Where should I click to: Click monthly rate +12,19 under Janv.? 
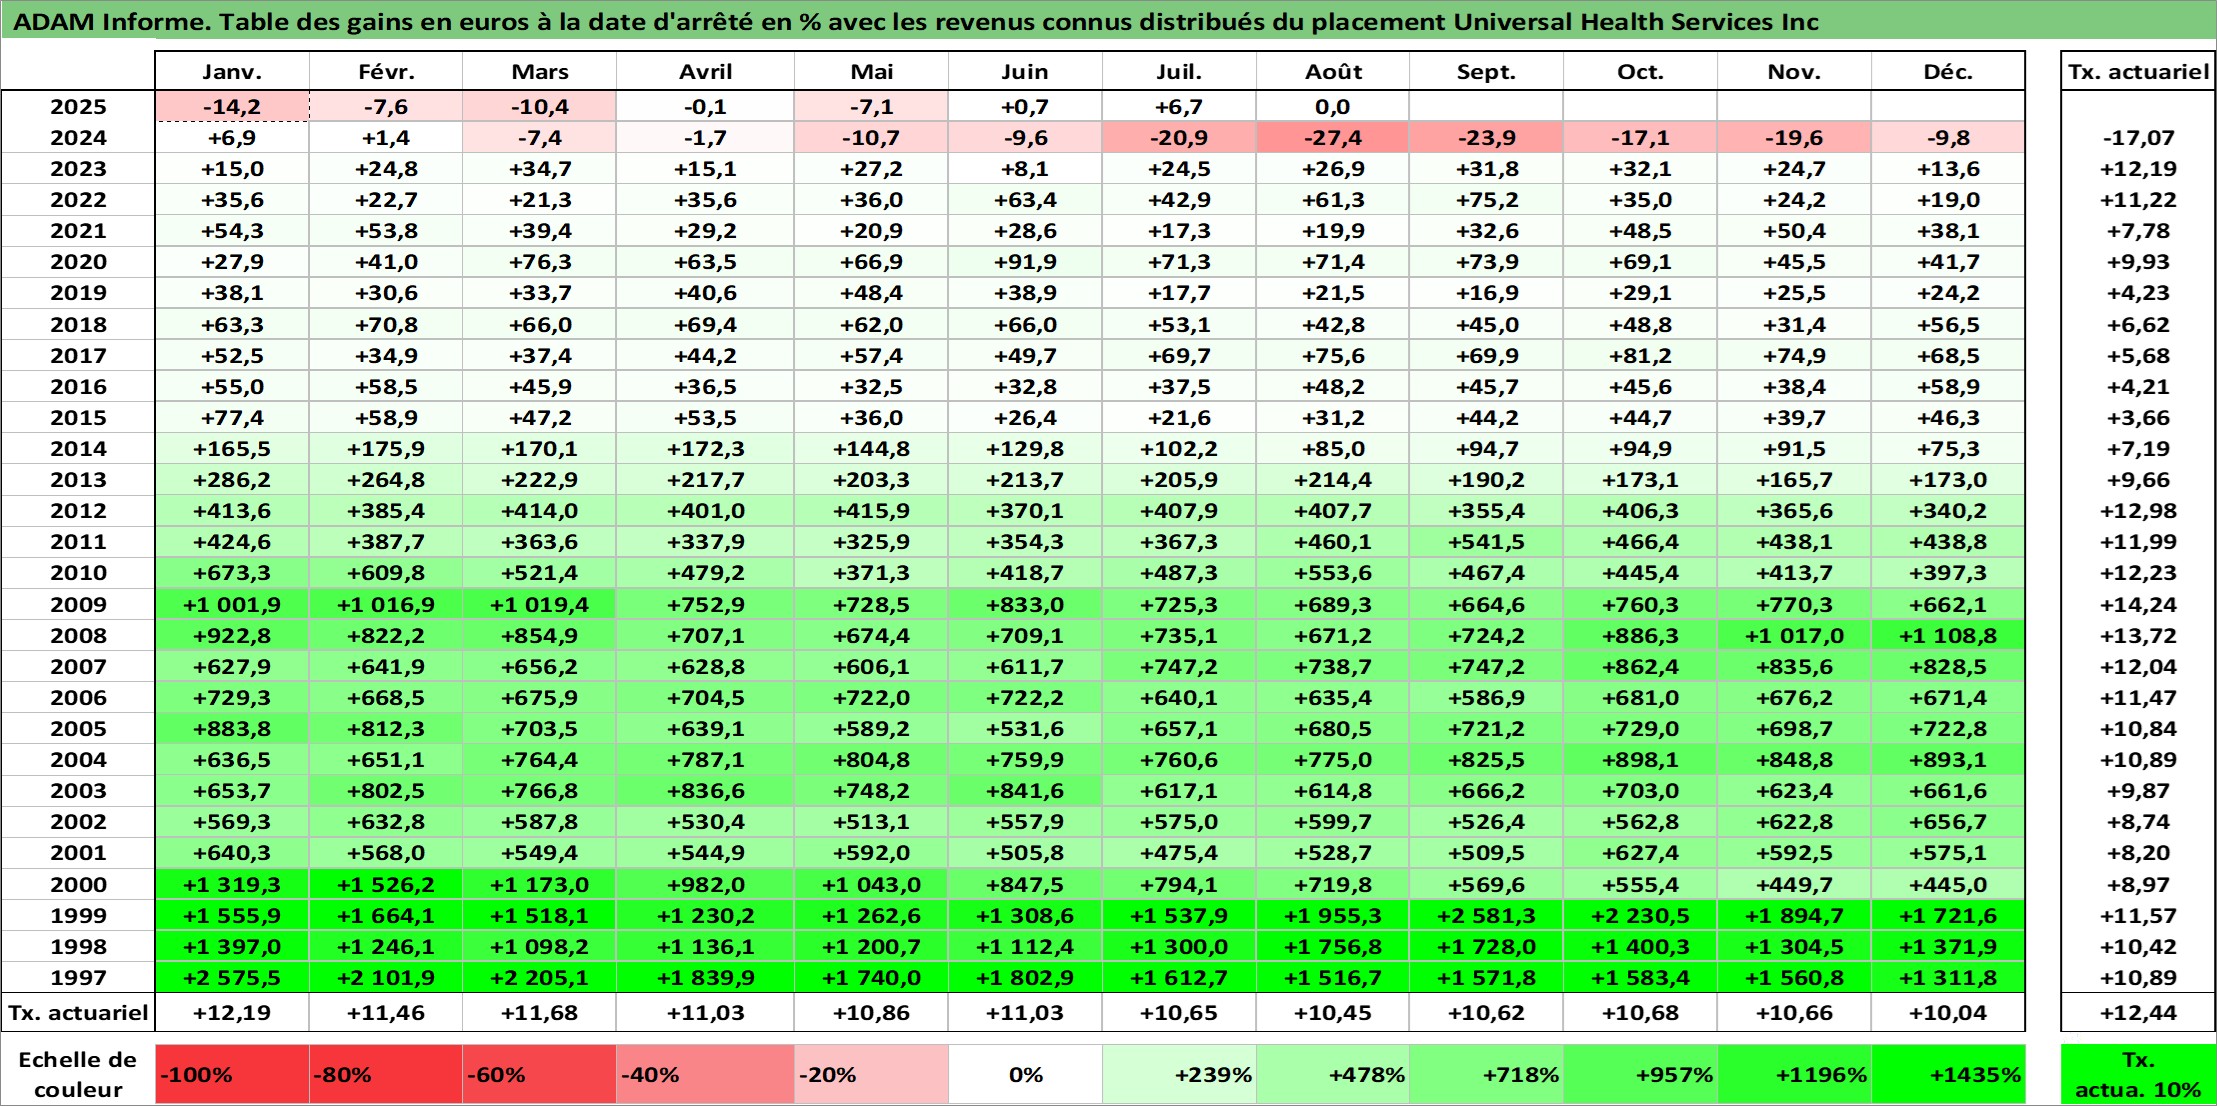[232, 1013]
